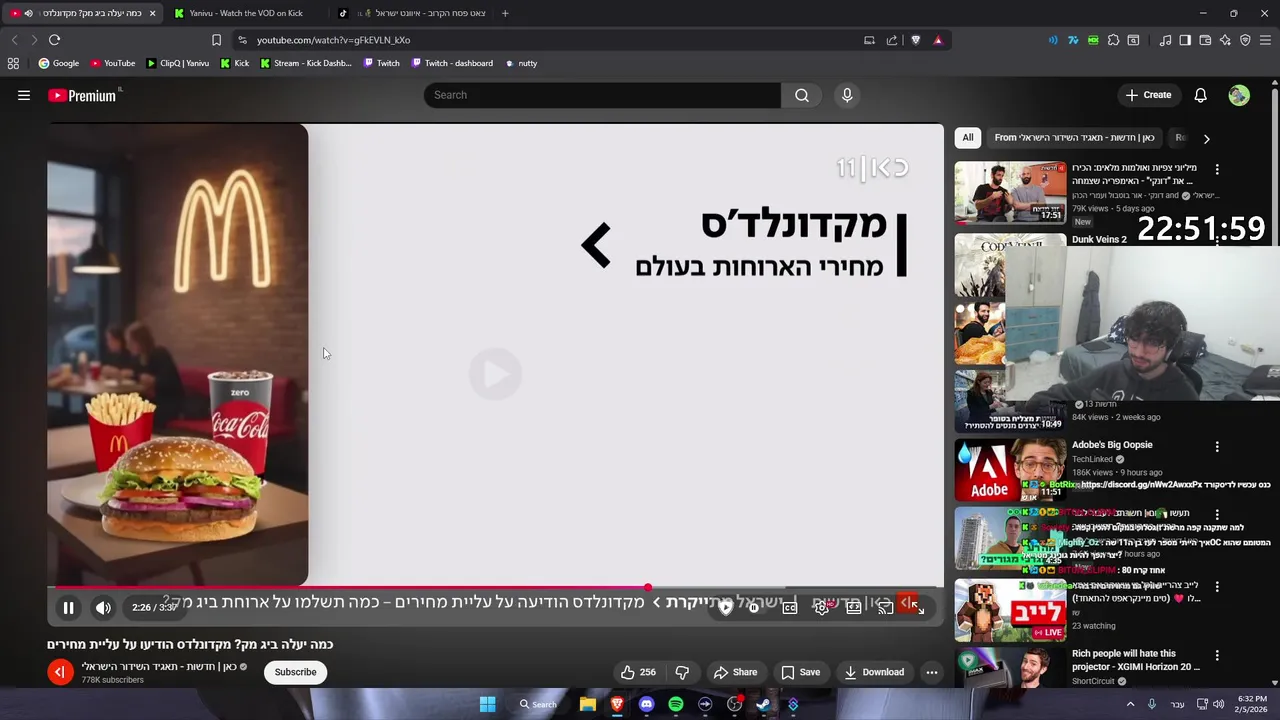Open the player settings gear

(822, 607)
